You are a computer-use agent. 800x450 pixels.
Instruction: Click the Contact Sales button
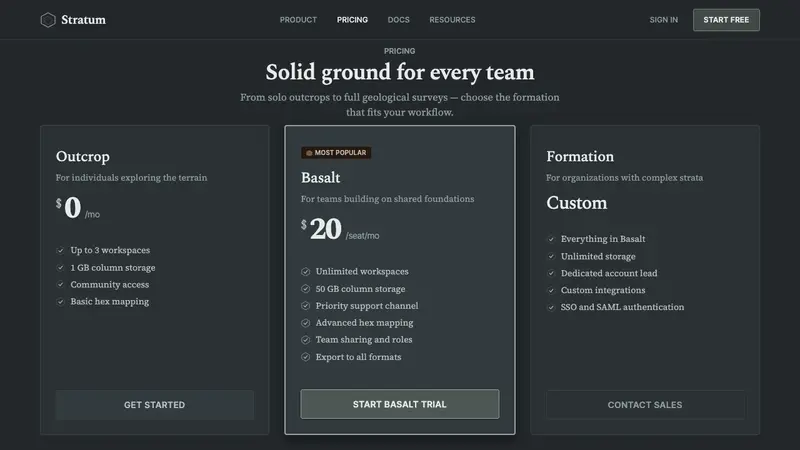click(645, 405)
